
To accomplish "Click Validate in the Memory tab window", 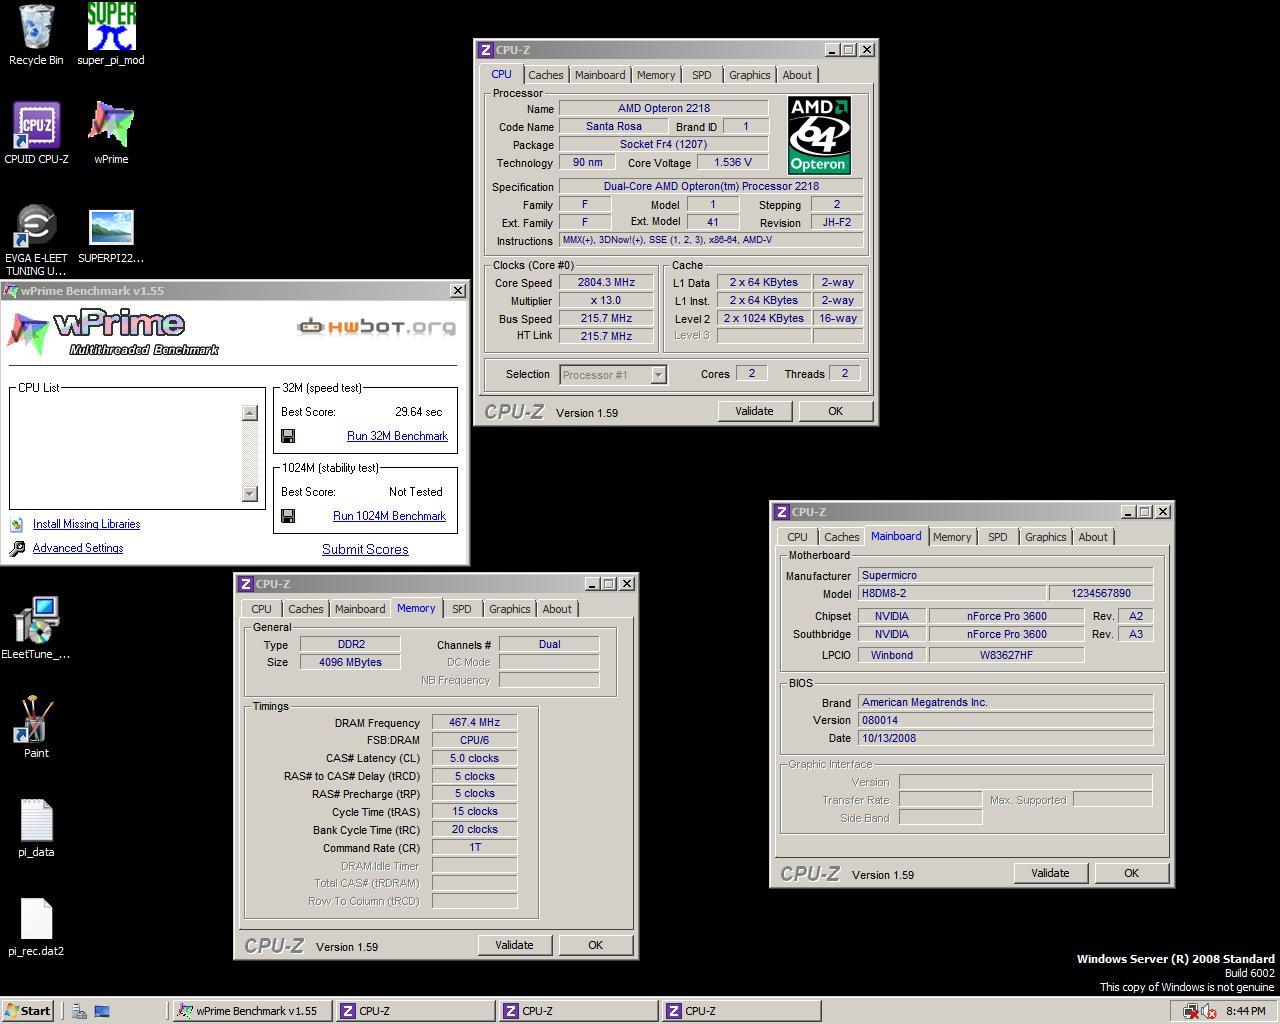I will (x=514, y=945).
